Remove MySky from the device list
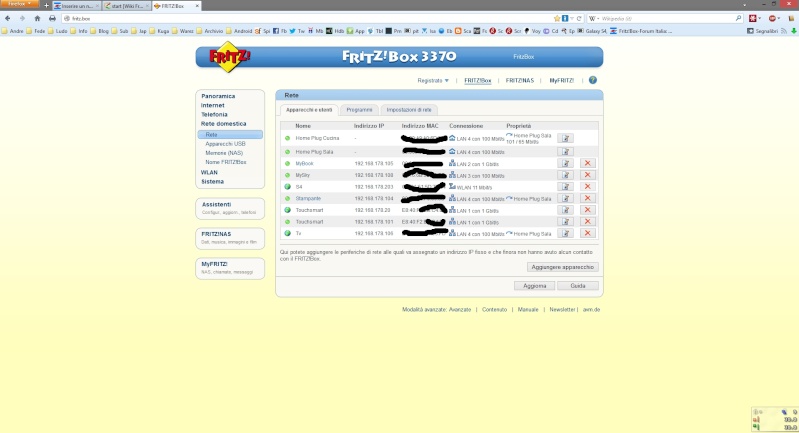Viewport: 799px width, 433px height. tap(588, 175)
